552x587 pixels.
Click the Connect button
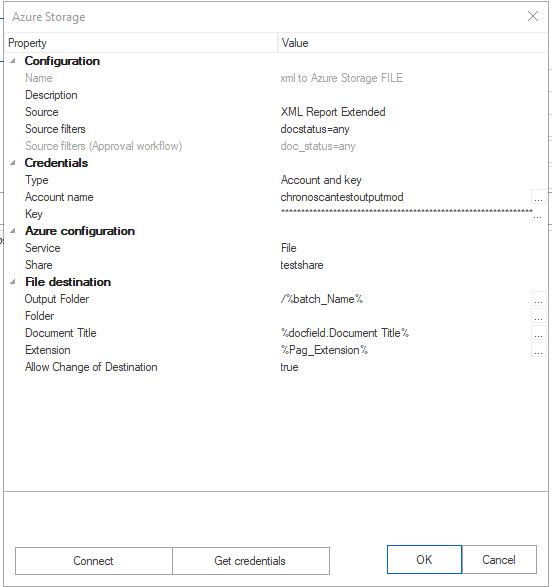[x=94, y=561]
